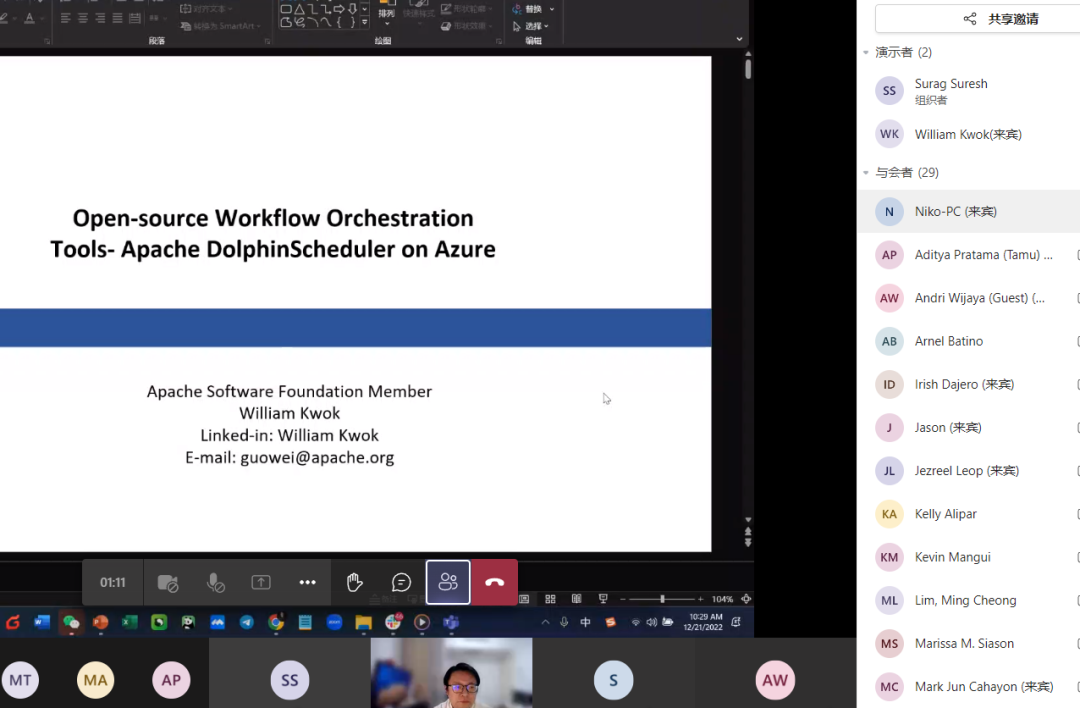1080x708 pixels.
Task: Click the SS avatar tile in video strip
Action: coord(289,674)
